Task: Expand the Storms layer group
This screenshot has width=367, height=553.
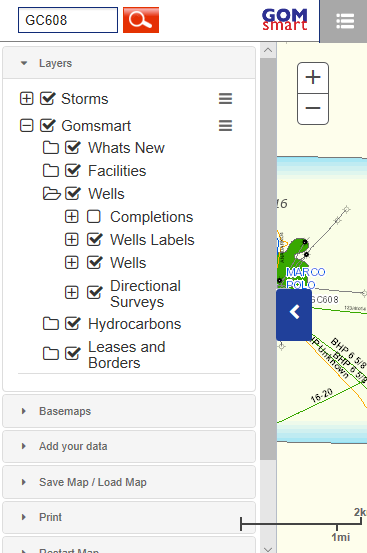Action: 26,99
